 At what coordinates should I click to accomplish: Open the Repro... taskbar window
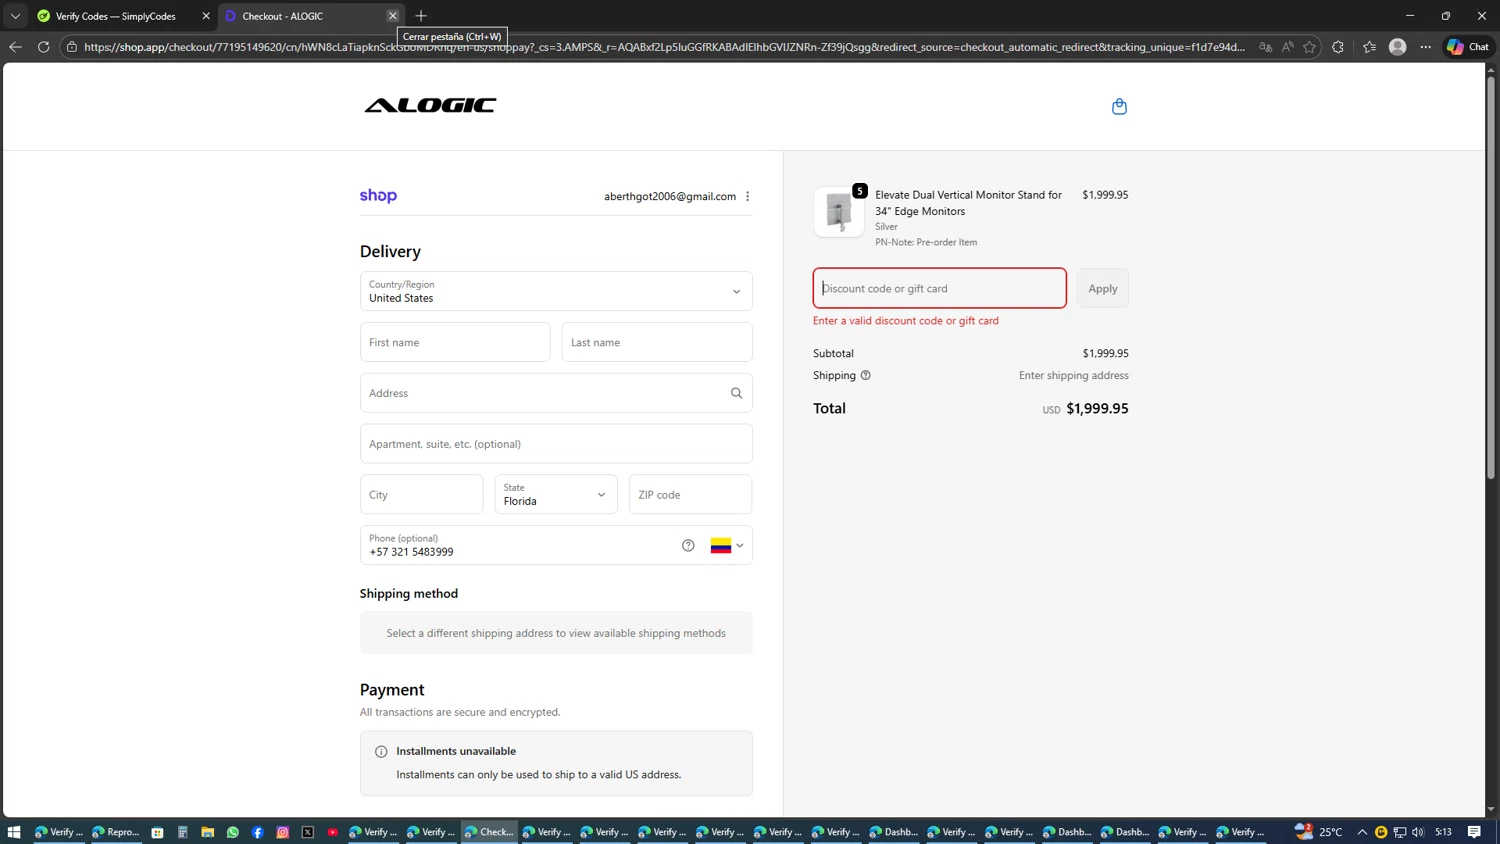[x=116, y=832]
